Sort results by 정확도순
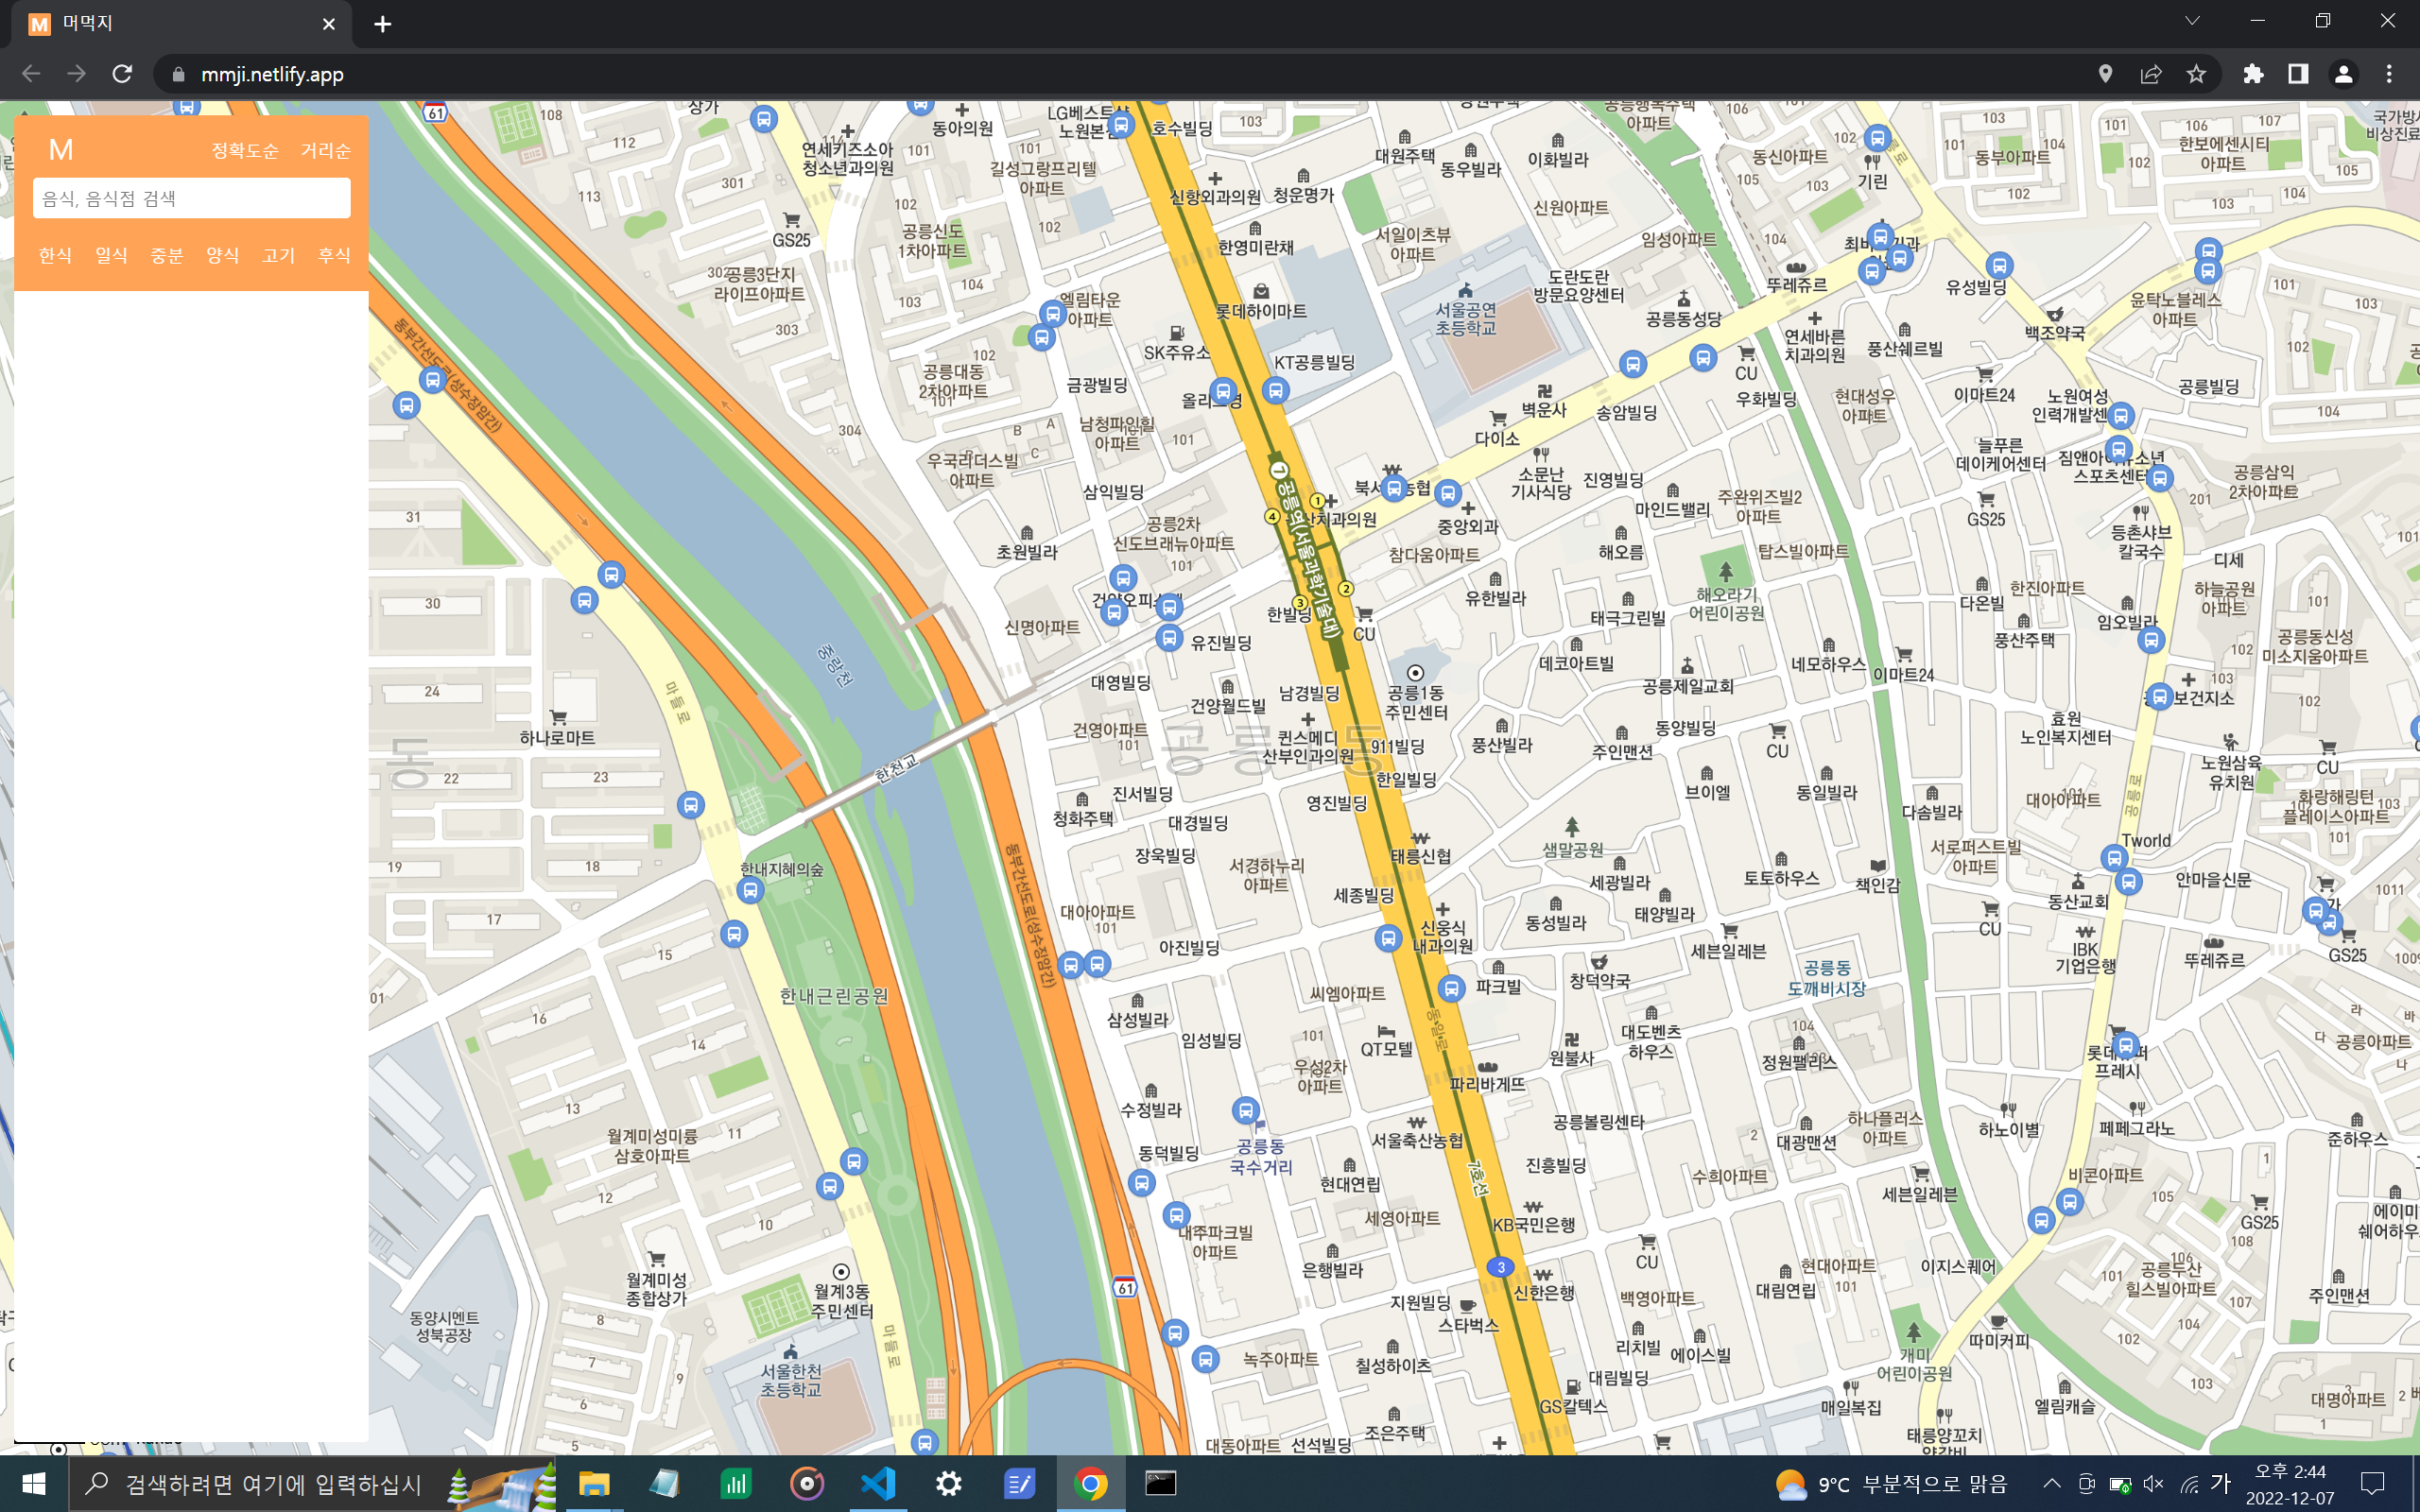Image resolution: width=2420 pixels, height=1512 pixels. [245, 151]
